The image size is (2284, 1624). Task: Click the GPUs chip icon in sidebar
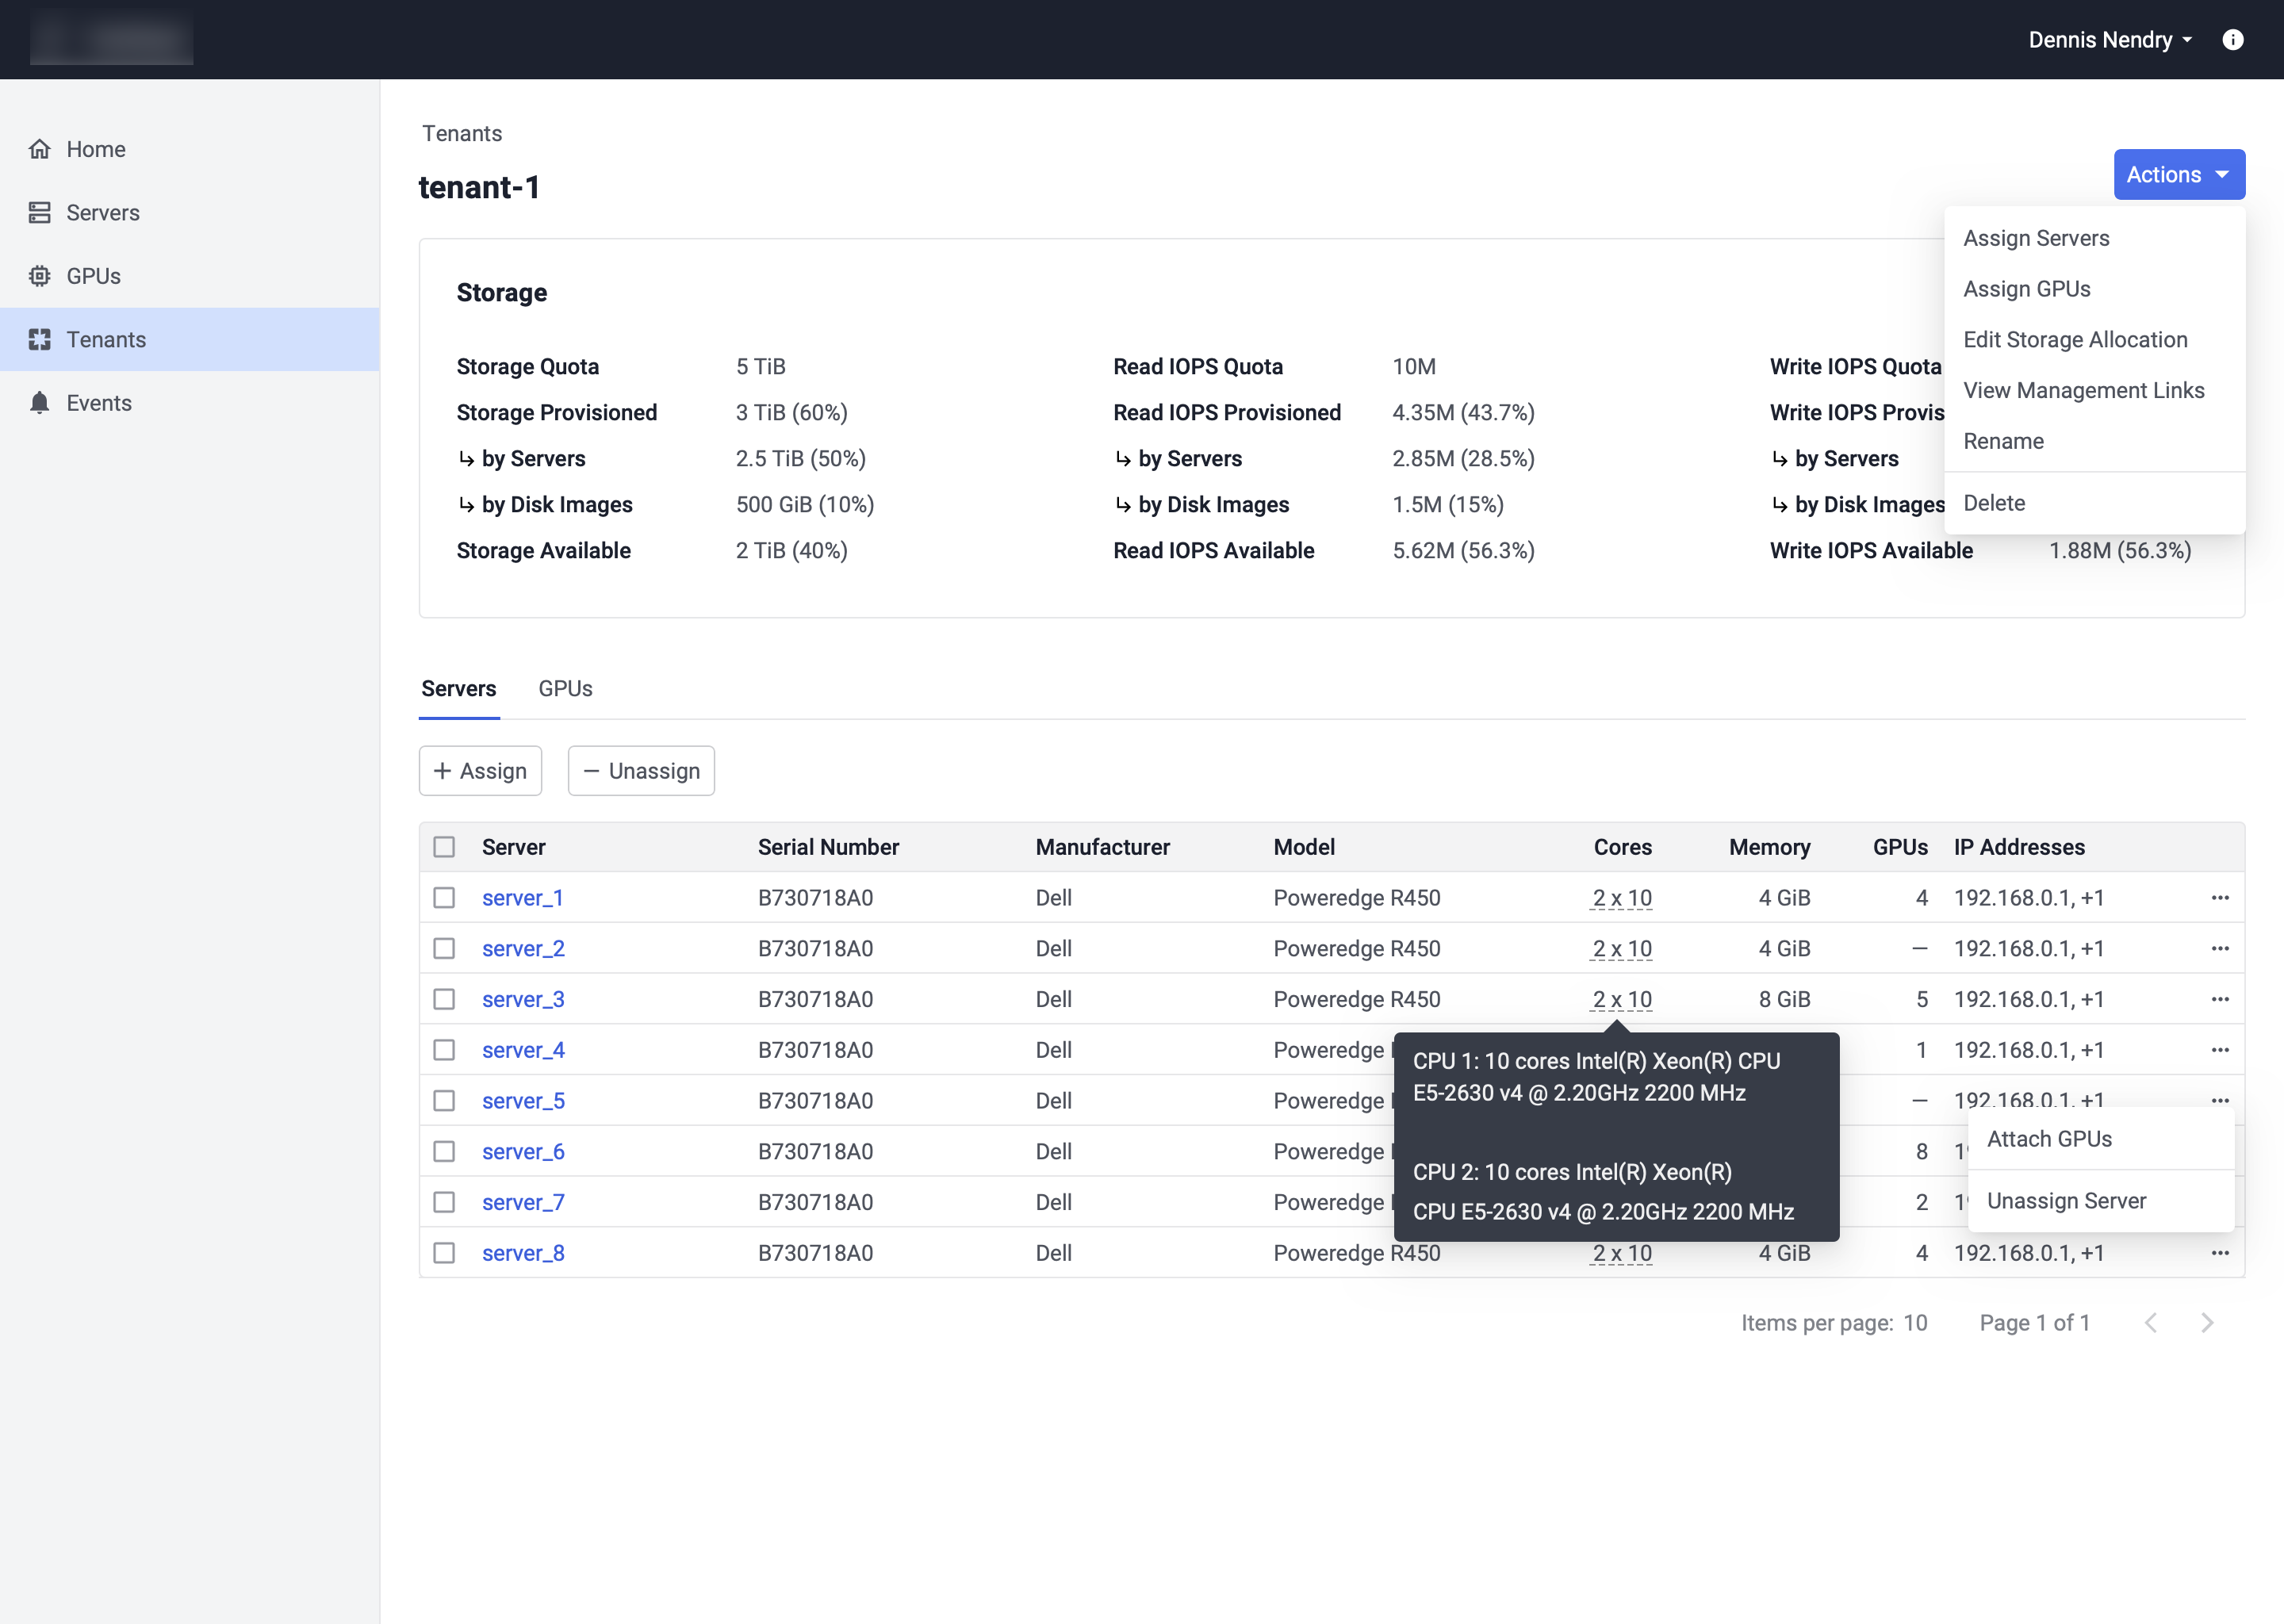pos(40,276)
